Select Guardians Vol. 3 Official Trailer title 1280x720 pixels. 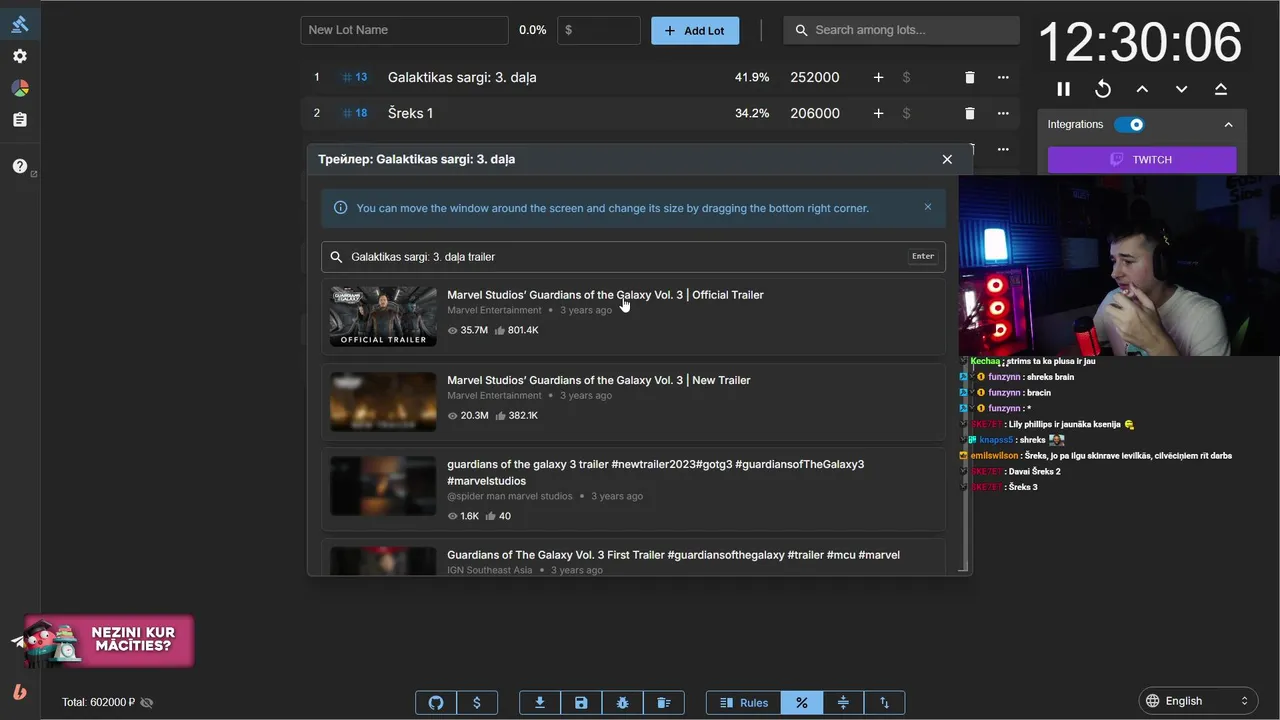(x=605, y=295)
